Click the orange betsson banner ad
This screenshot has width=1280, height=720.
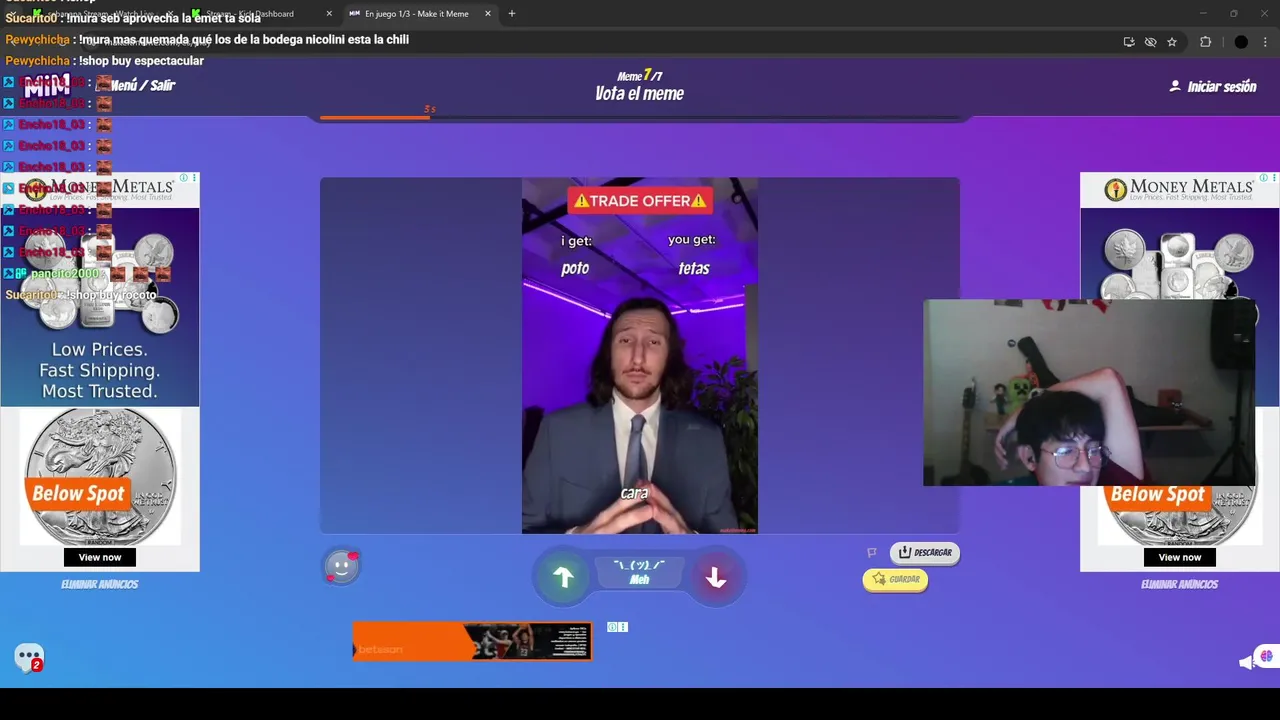point(472,642)
